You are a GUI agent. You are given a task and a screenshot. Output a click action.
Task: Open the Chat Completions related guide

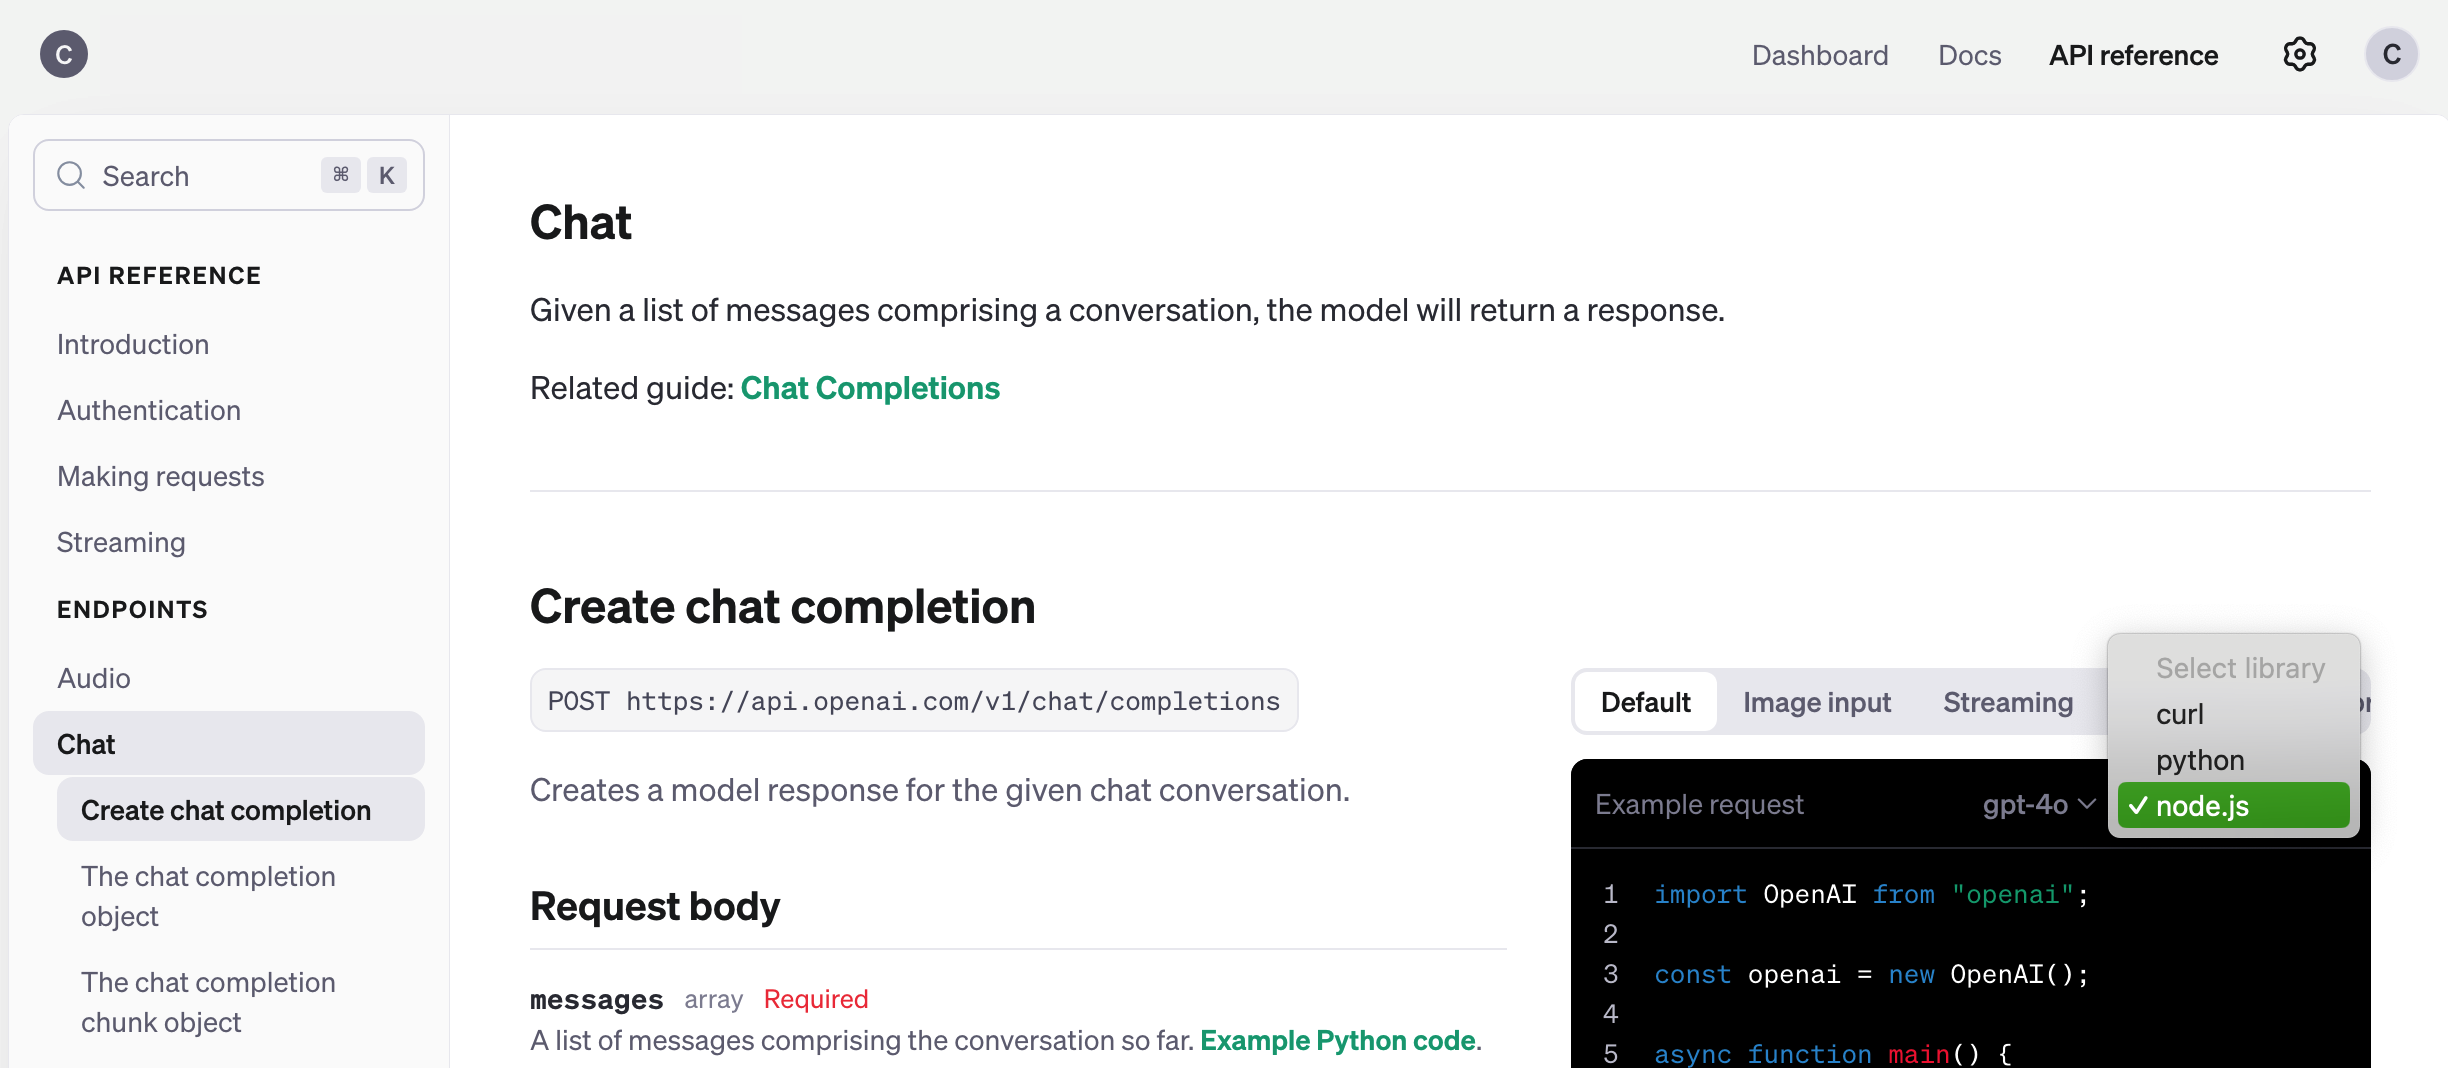(870, 388)
